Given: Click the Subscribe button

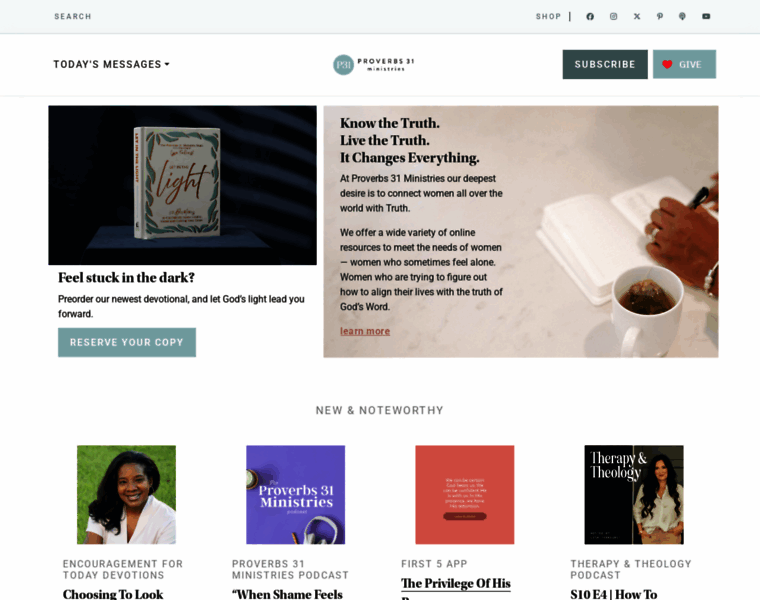Looking at the screenshot, I should coord(605,64).
